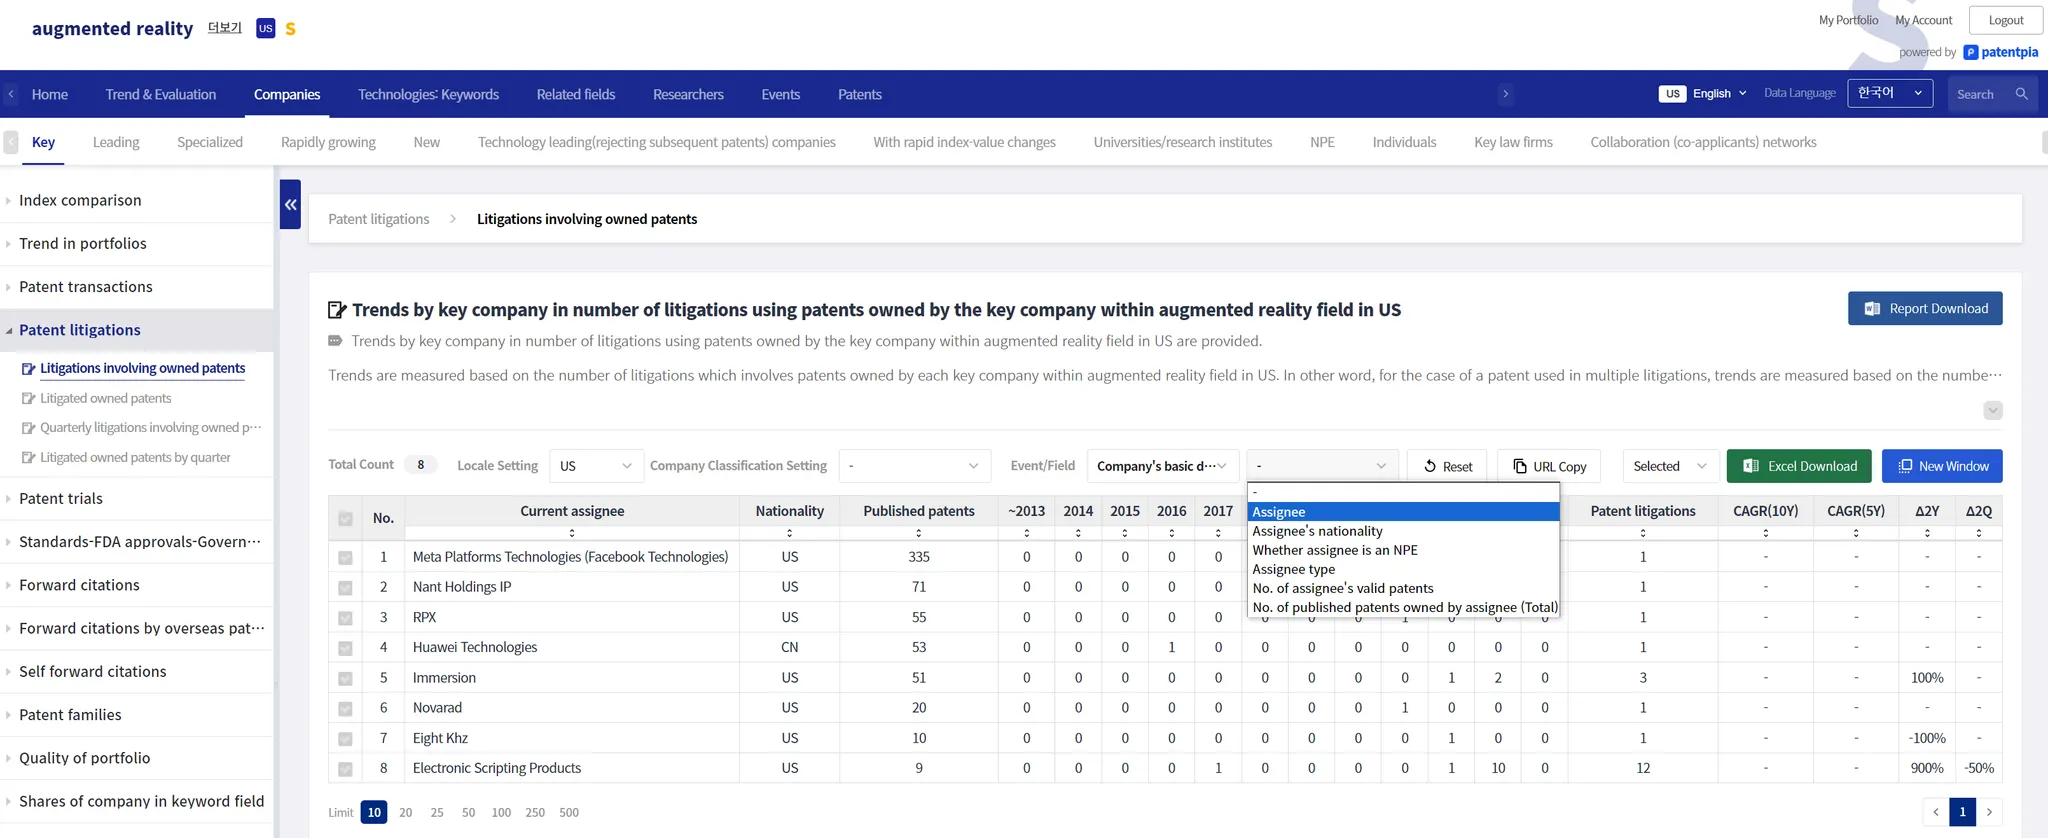Toggle checkbox for Immersion row
The image size is (2048, 838).
[345, 678]
